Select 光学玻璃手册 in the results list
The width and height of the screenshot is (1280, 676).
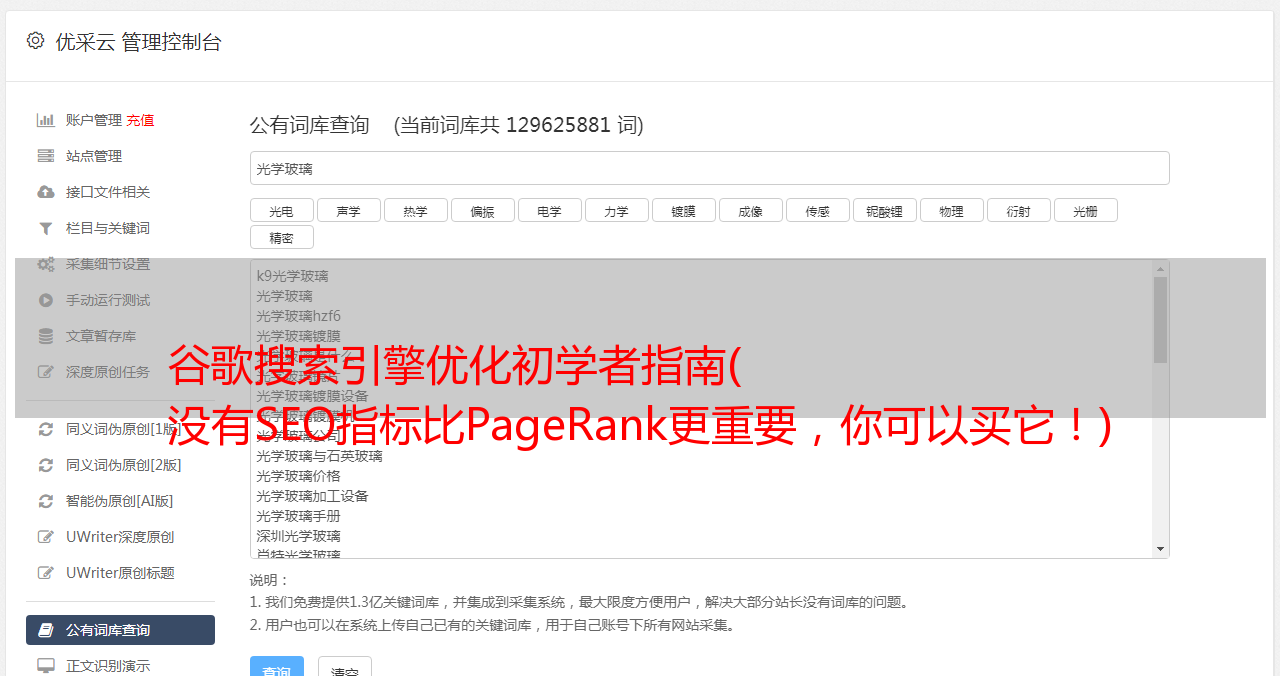pyautogui.click(x=298, y=516)
